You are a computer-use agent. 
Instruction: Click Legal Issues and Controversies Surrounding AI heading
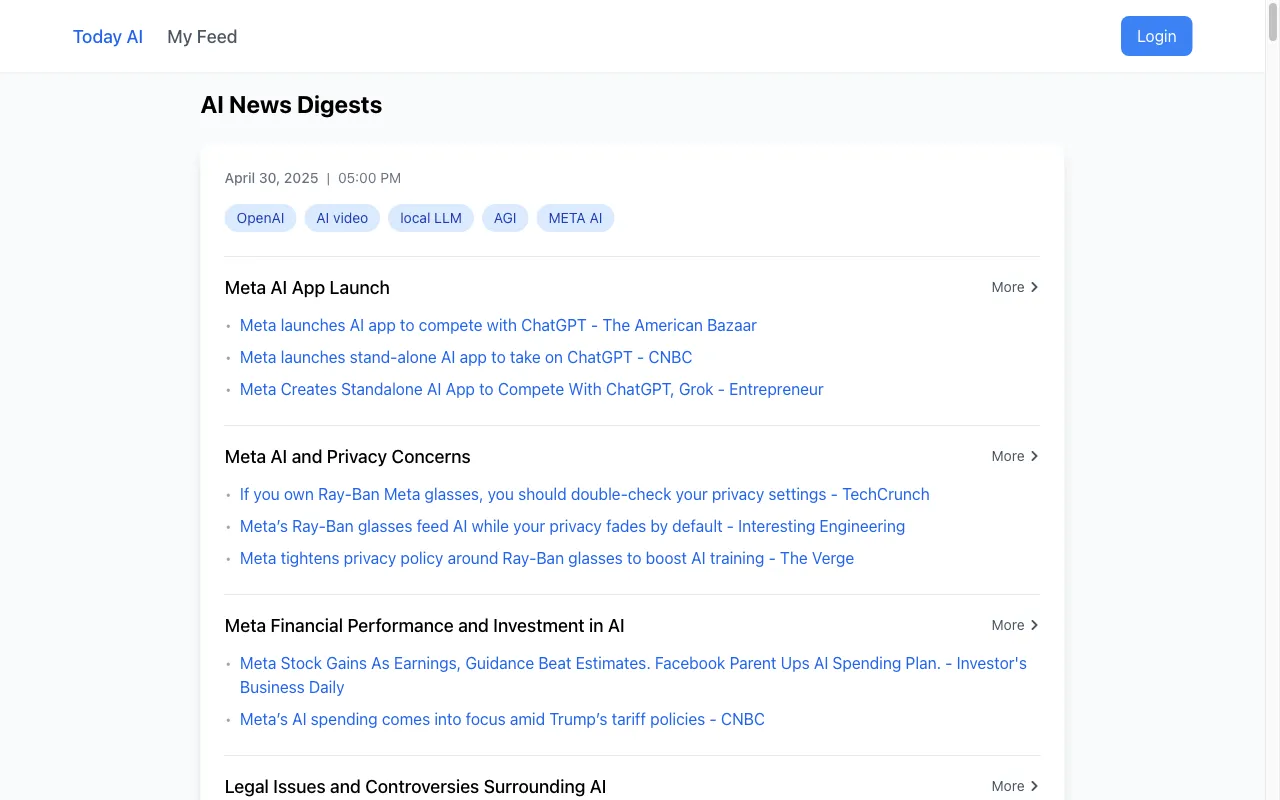click(415, 787)
